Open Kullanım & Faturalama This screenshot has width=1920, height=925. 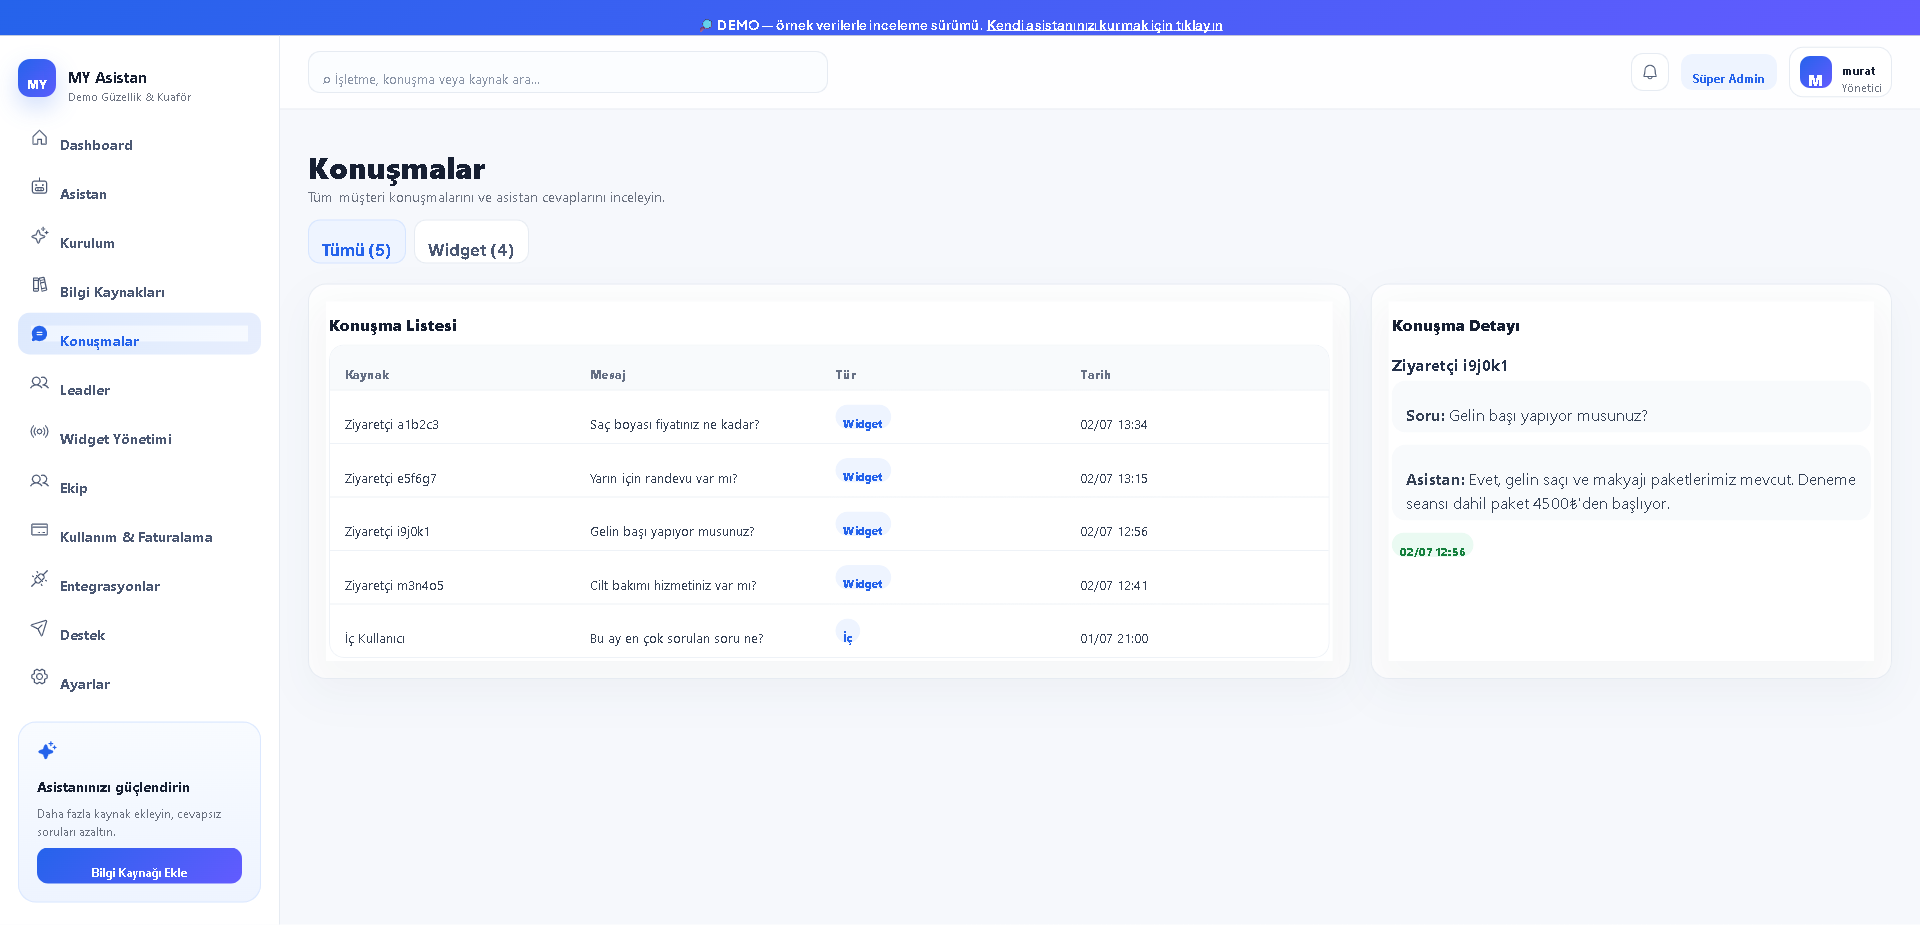click(x=139, y=530)
